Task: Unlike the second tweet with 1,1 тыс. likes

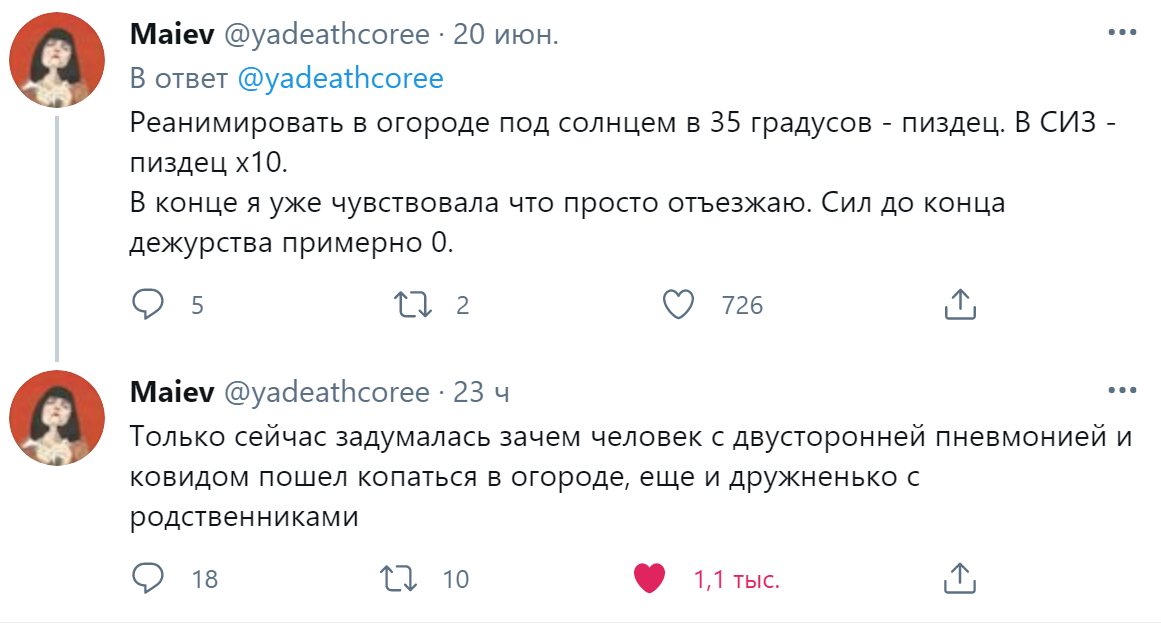Action: pyautogui.click(x=650, y=577)
